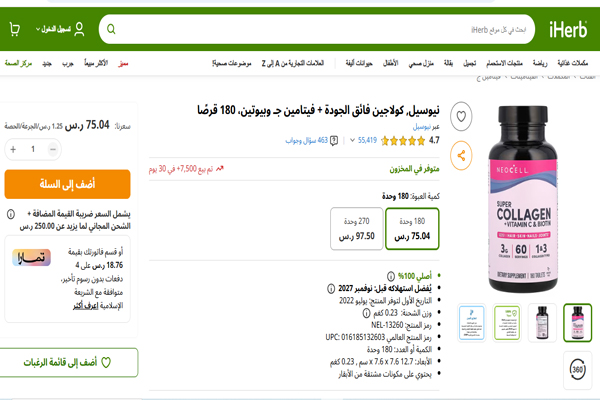Open the مميز specials link
The image size is (600, 400).
(123, 63)
